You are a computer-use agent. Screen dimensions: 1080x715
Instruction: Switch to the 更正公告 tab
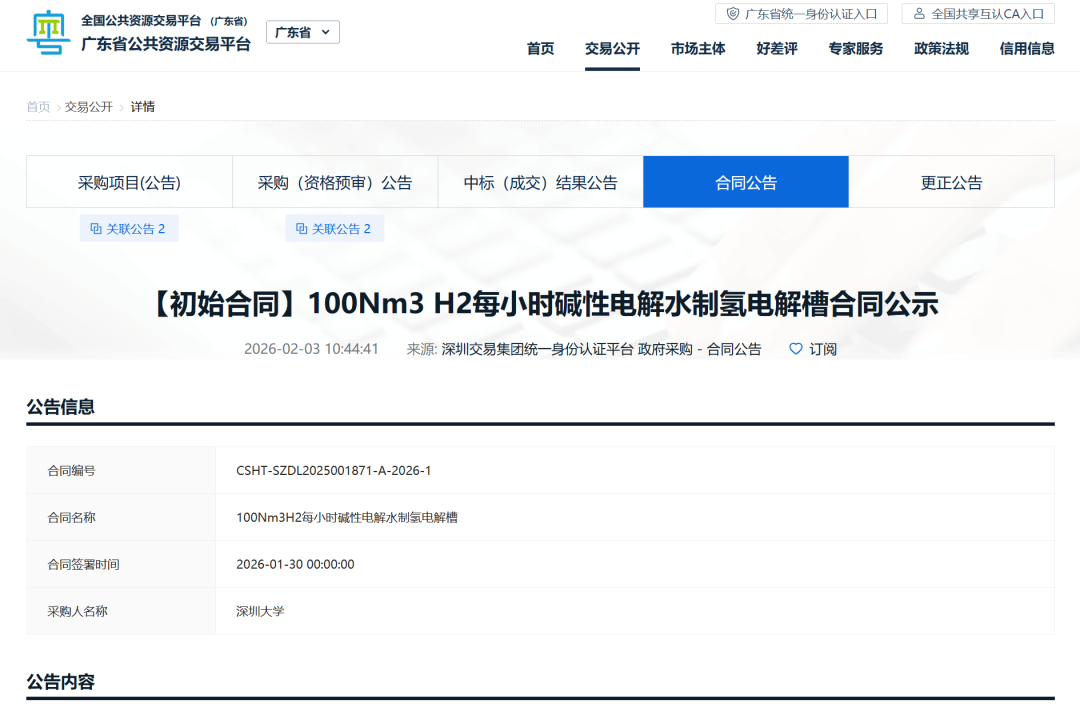[951, 181]
